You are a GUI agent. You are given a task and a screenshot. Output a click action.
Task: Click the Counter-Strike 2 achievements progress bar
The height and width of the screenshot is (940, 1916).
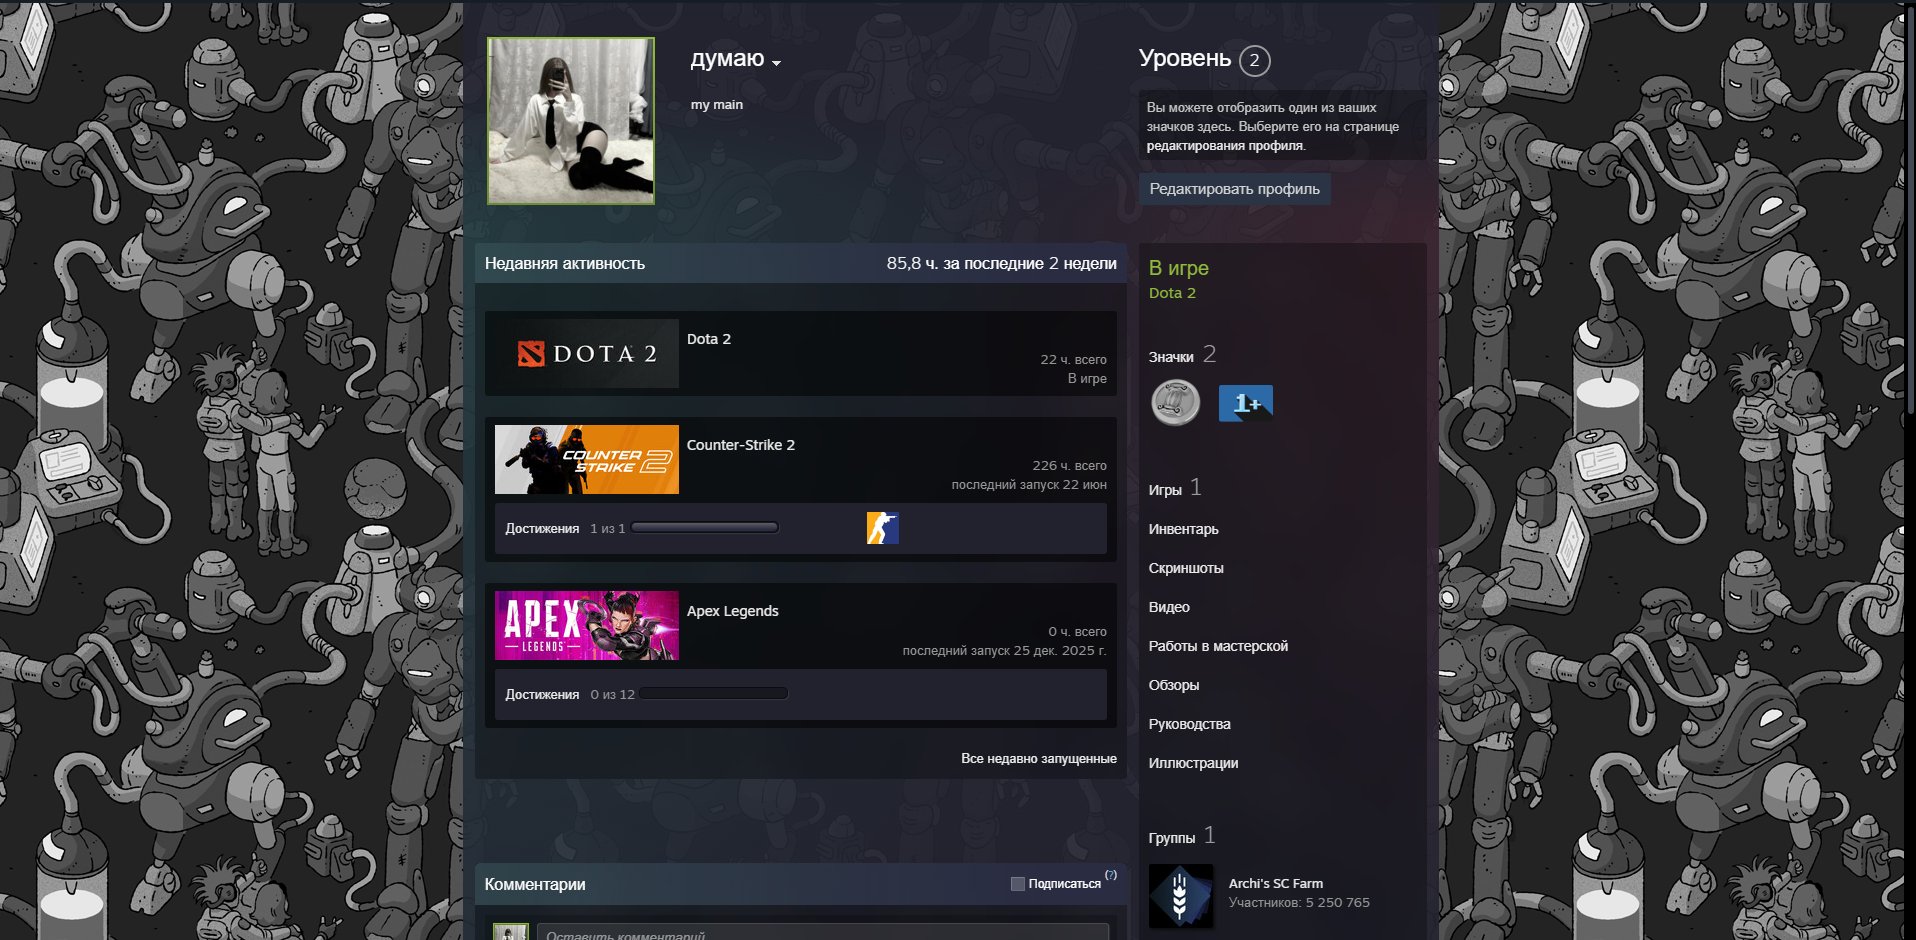pyautogui.click(x=705, y=528)
